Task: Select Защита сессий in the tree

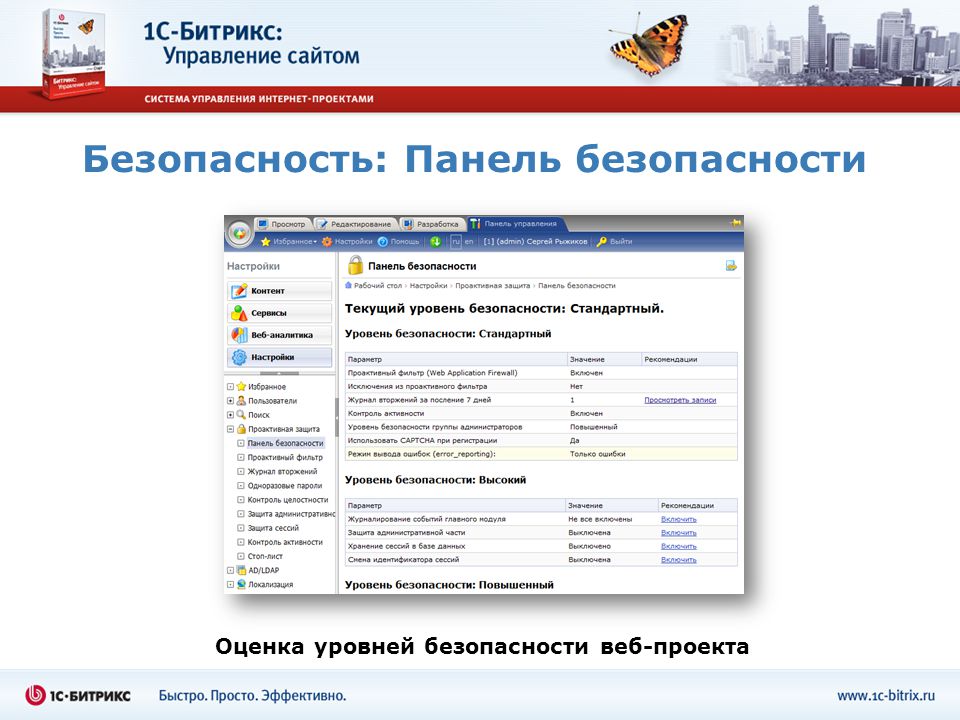Action: [273, 528]
